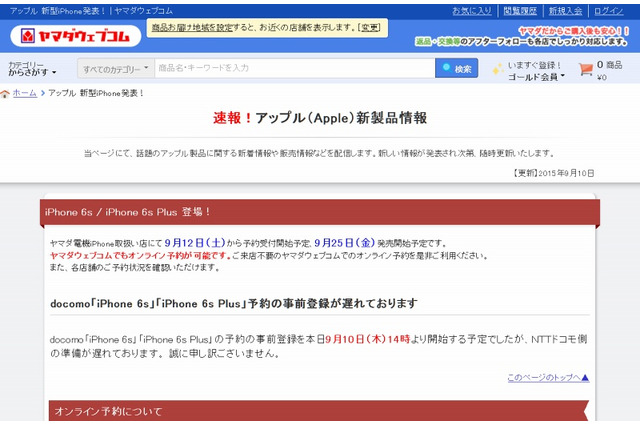This screenshot has height=426, width=640.
Task: Click the iPhone 6s / iPhone 6s Plus 登場! header
Action: tap(320, 212)
